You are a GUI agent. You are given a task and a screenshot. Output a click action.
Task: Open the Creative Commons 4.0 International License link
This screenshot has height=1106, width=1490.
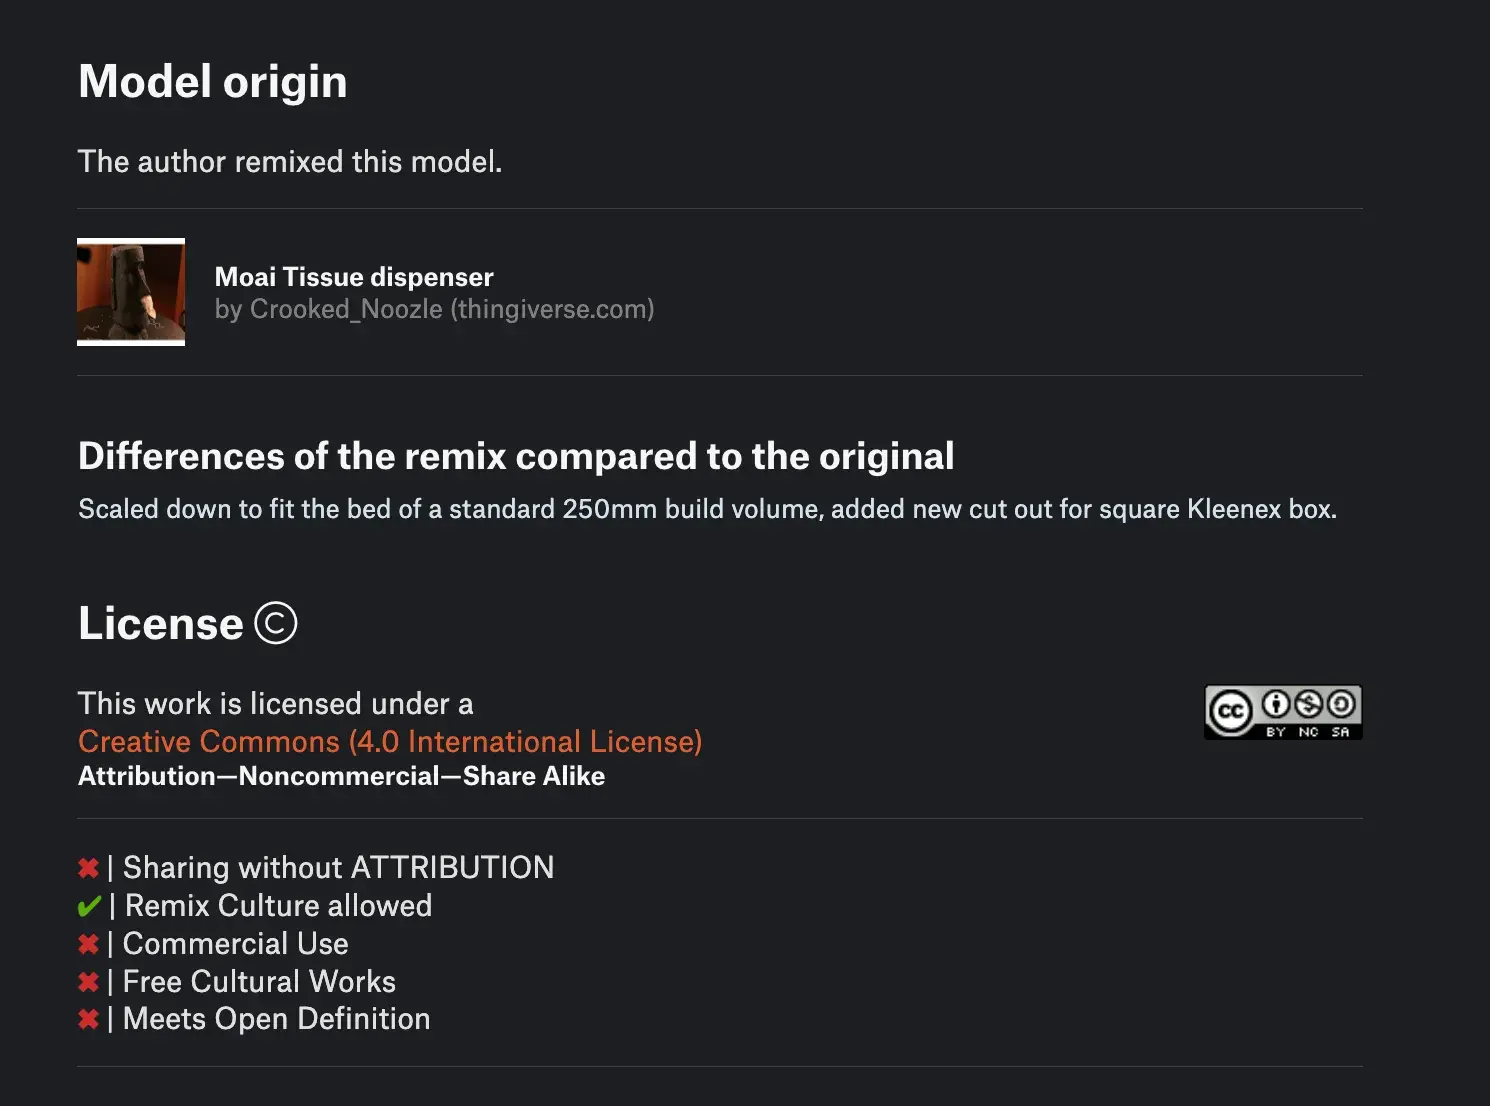point(390,741)
